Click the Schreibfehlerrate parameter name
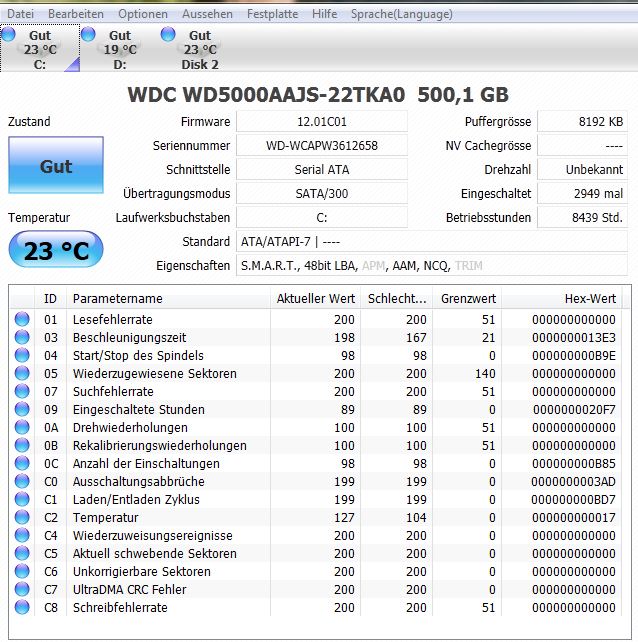 [120, 608]
